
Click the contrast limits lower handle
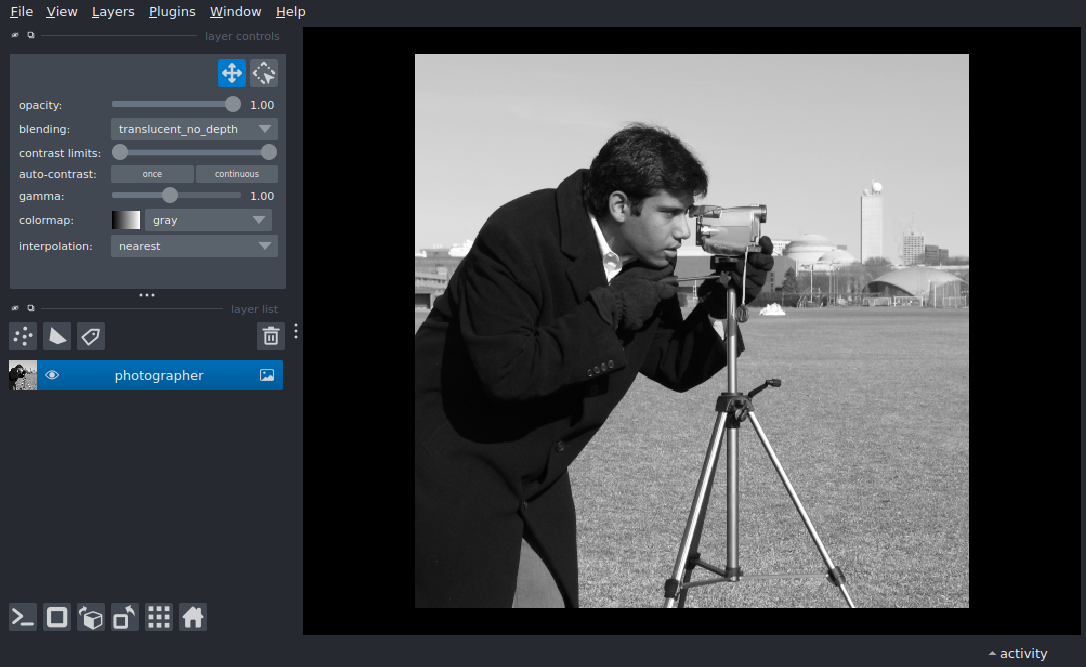pyautogui.click(x=120, y=152)
